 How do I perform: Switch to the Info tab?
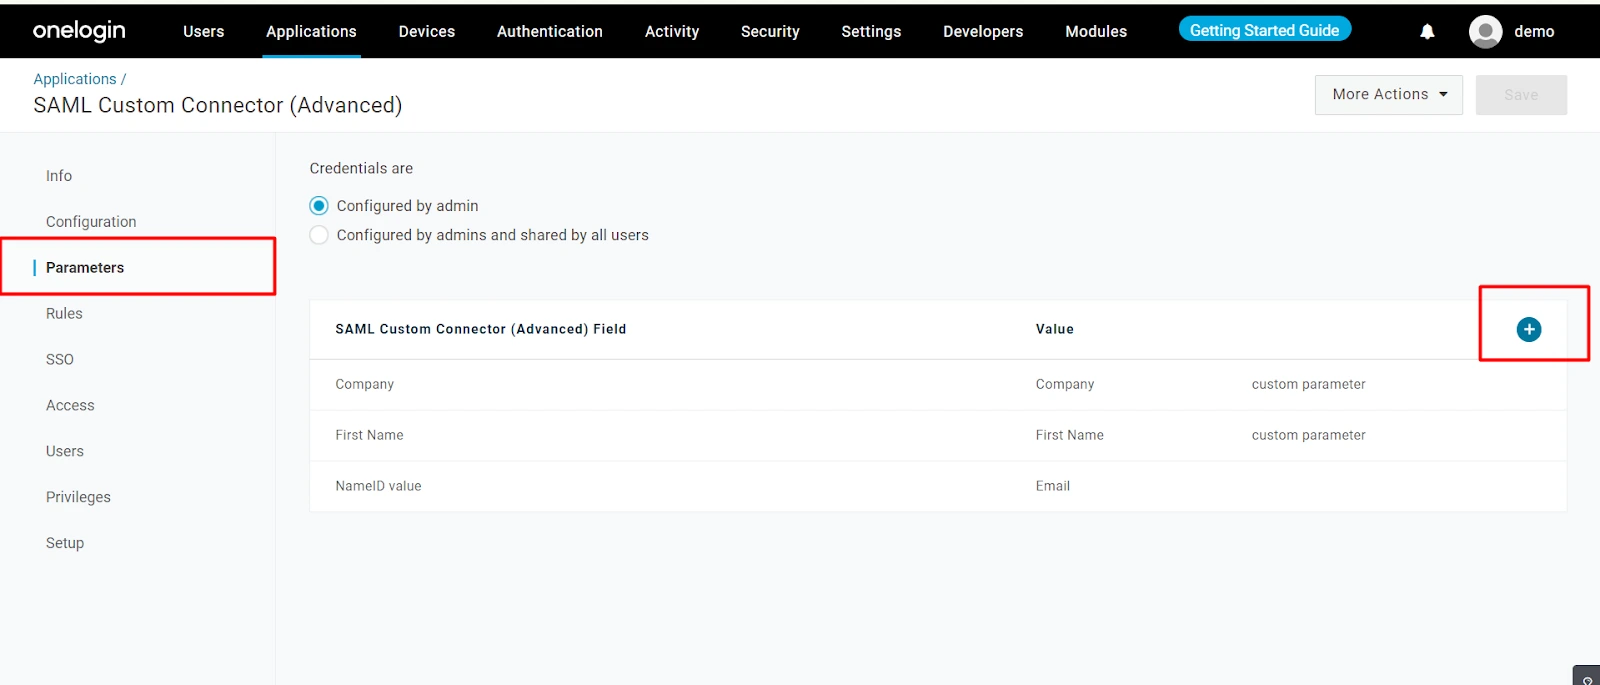[x=59, y=176]
